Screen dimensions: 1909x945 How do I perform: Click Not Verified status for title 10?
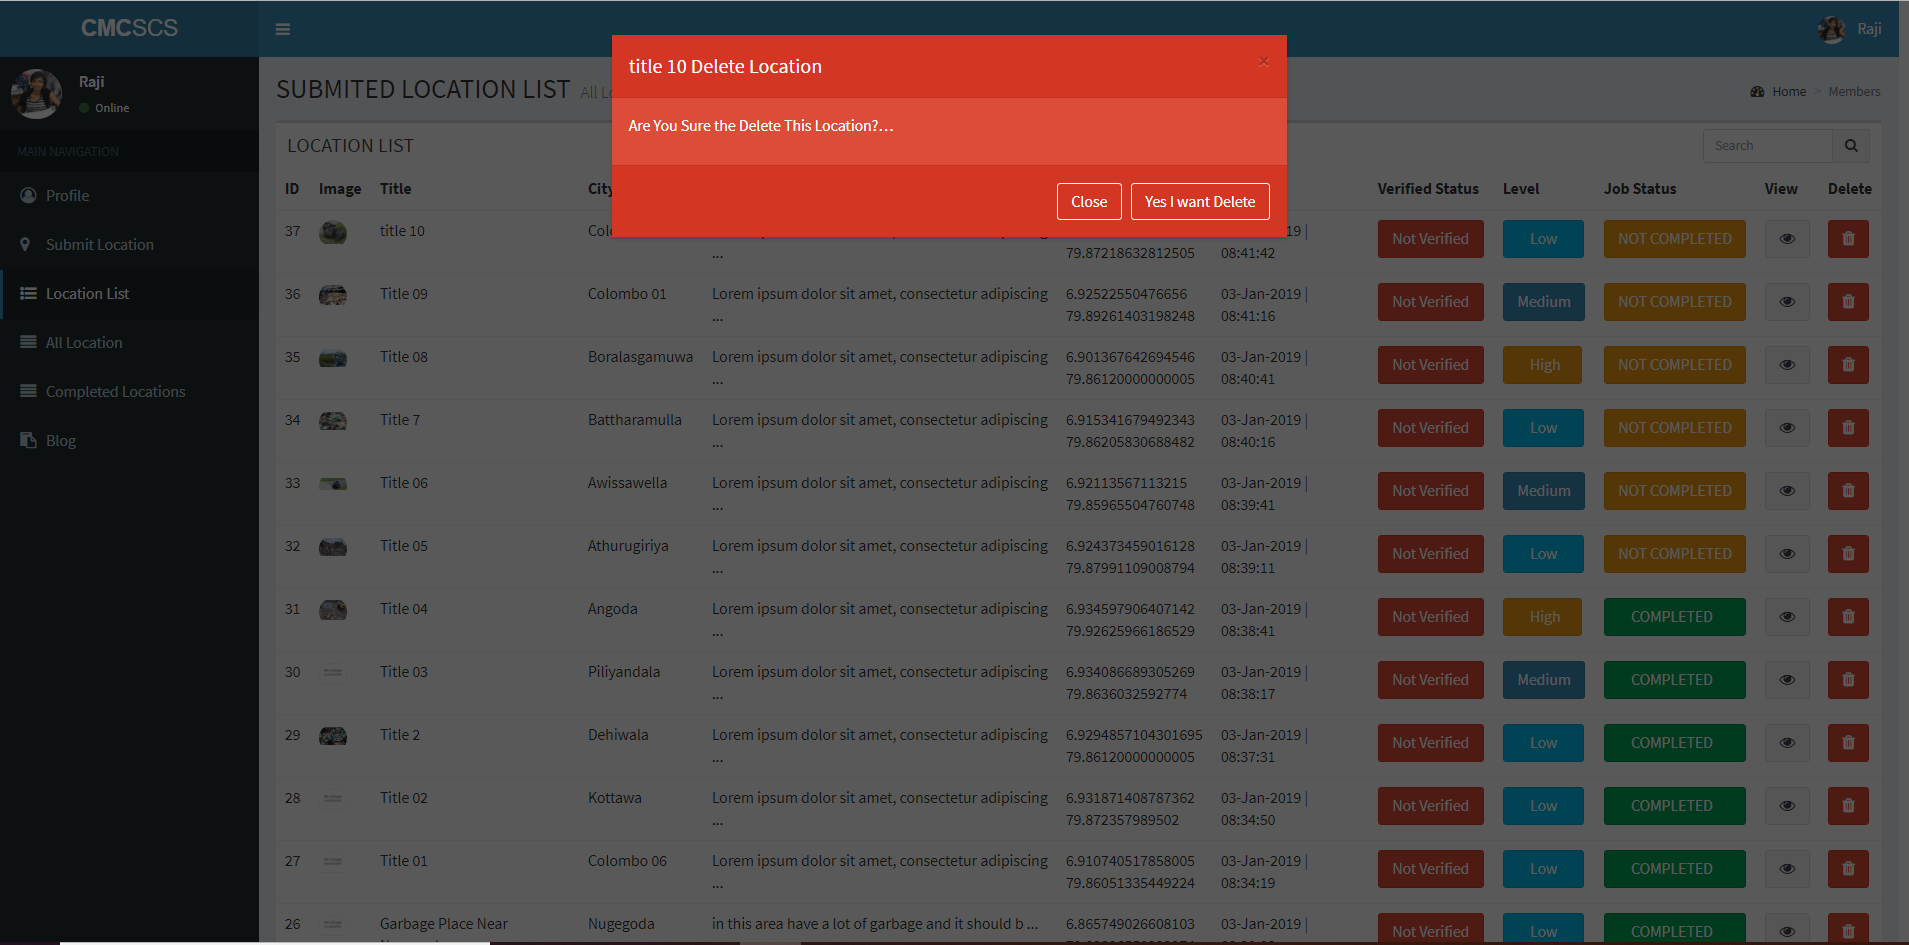[1430, 239]
